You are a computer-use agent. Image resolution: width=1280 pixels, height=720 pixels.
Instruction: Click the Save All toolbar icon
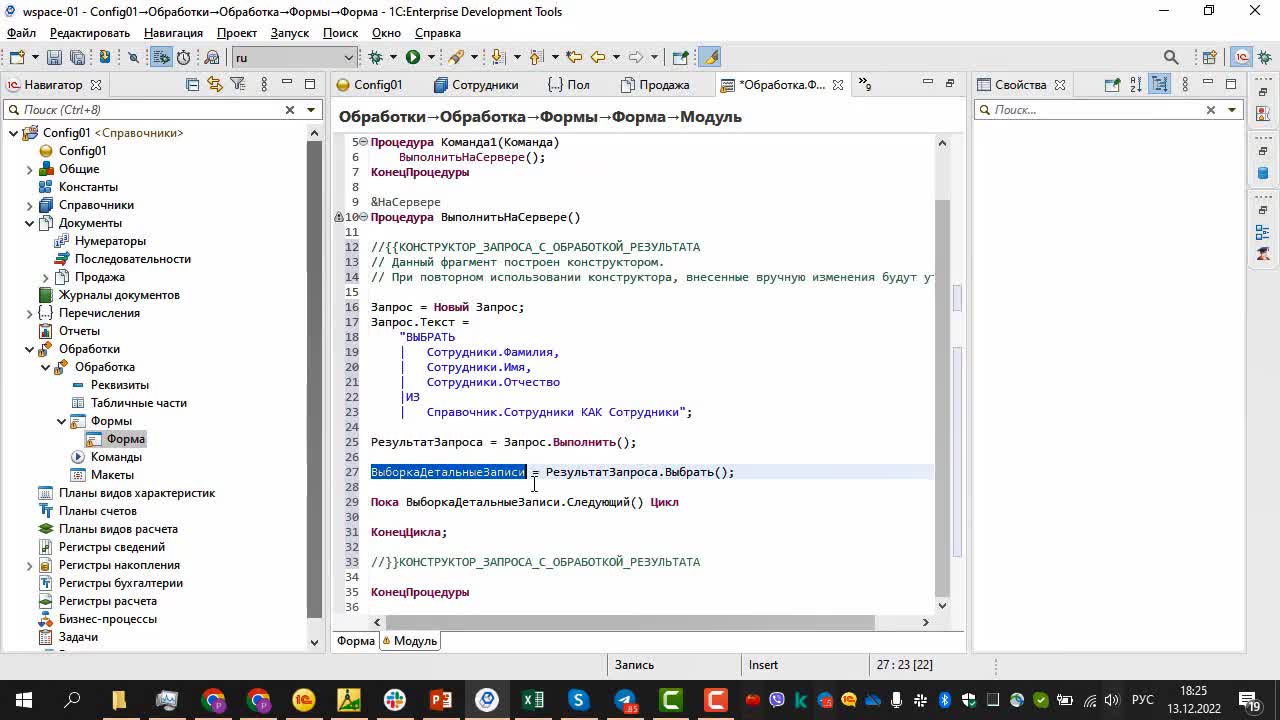click(76, 58)
